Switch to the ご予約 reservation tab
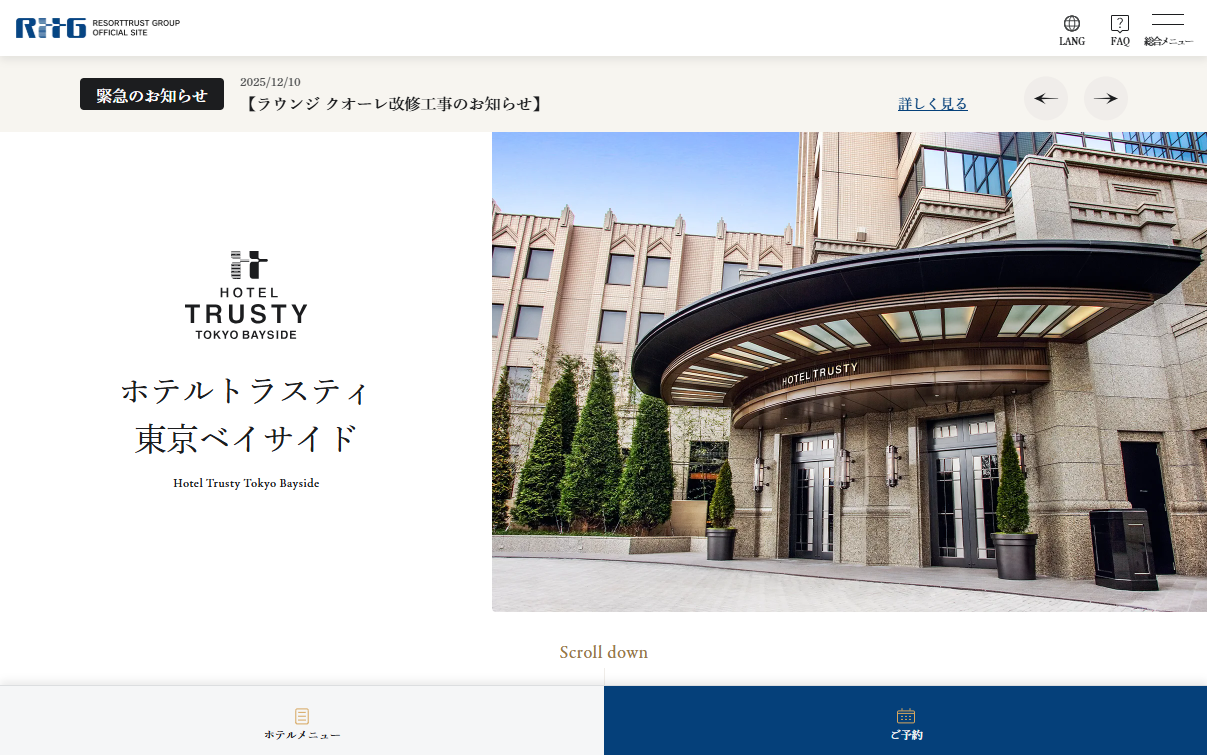The height and width of the screenshot is (755, 1207). [x=906, y=721]
